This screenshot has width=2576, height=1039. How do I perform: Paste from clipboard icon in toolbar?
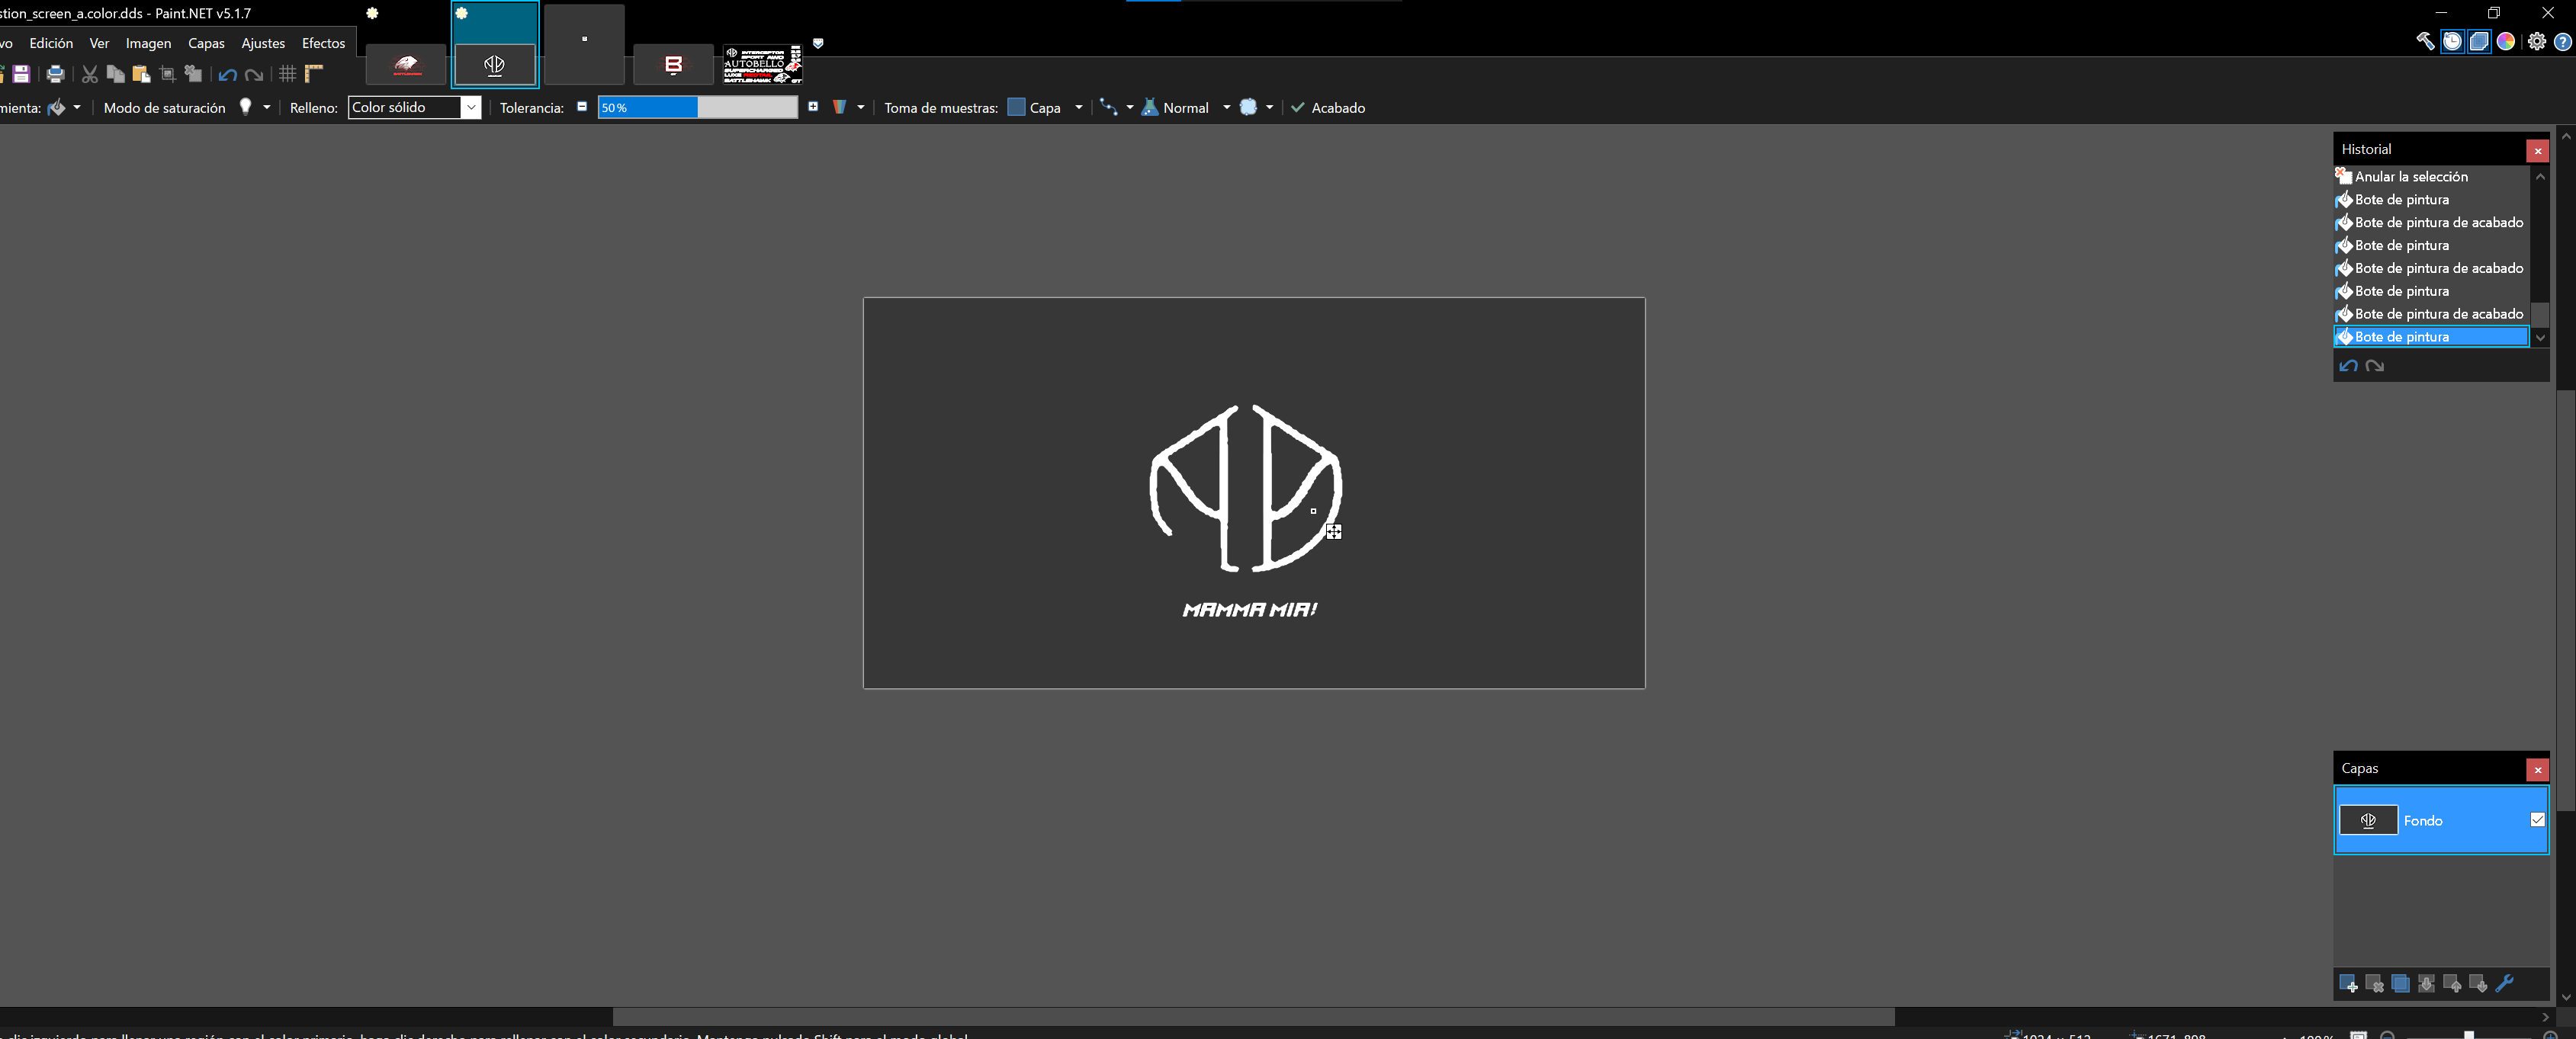click(x=141, y=74)
